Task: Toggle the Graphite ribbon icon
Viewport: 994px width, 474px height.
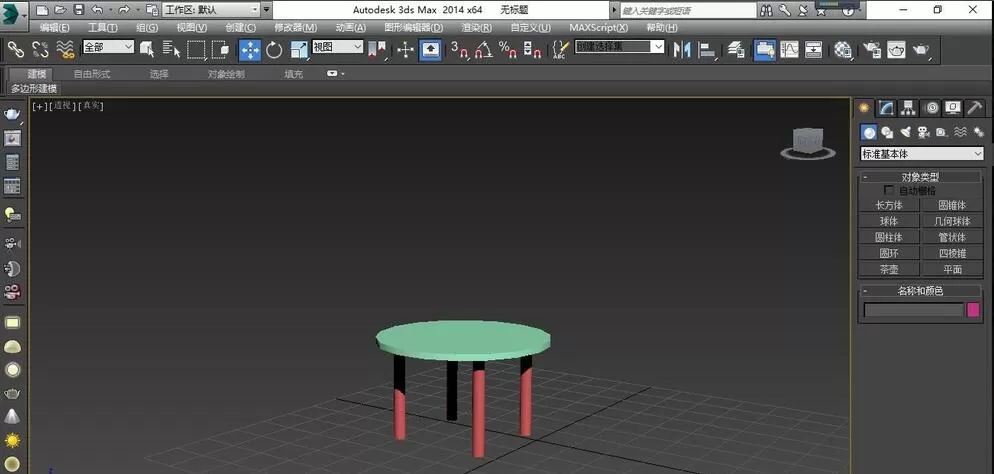Action: pos(765,49)
